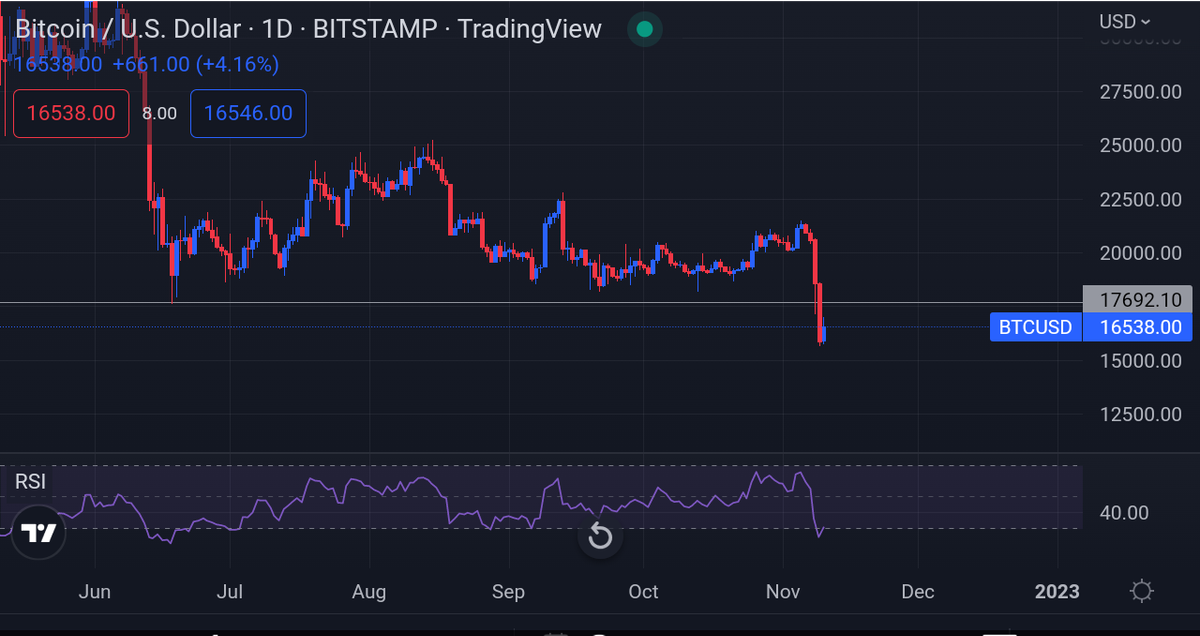Click the red 16538.00 sell price button

(70, 113)
